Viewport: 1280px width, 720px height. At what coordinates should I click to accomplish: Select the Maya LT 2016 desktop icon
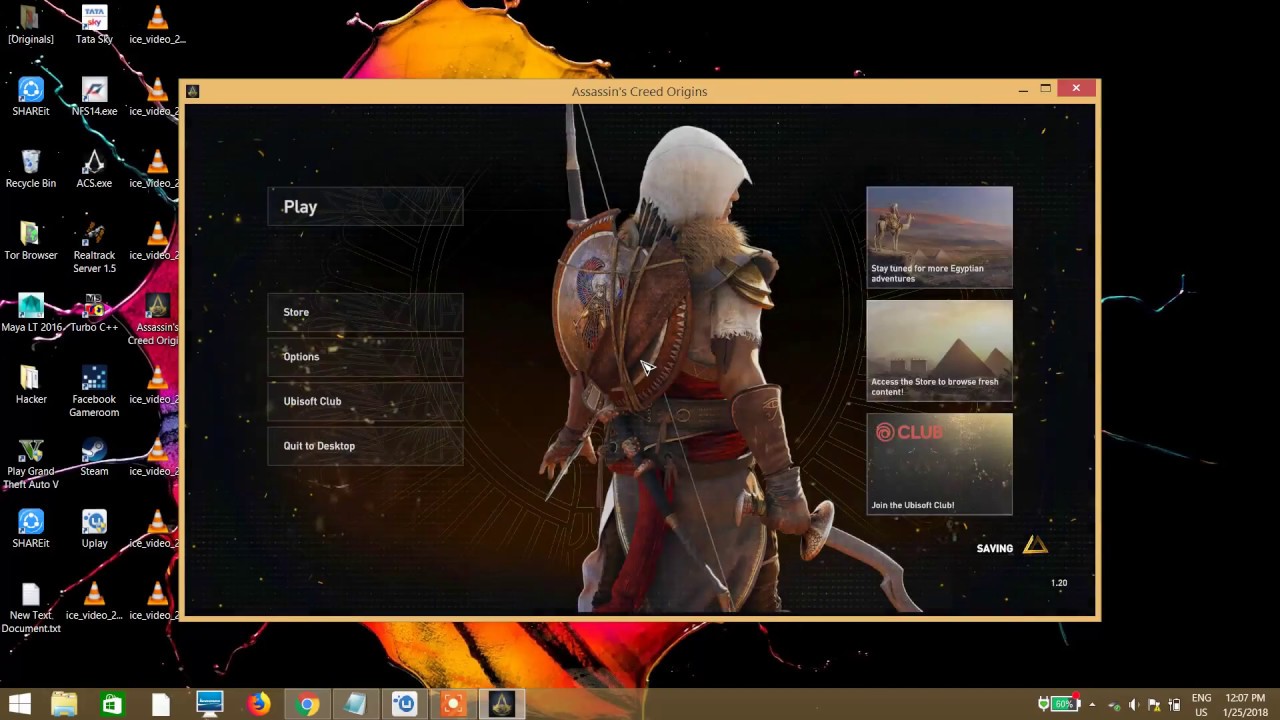click(31, 313)
